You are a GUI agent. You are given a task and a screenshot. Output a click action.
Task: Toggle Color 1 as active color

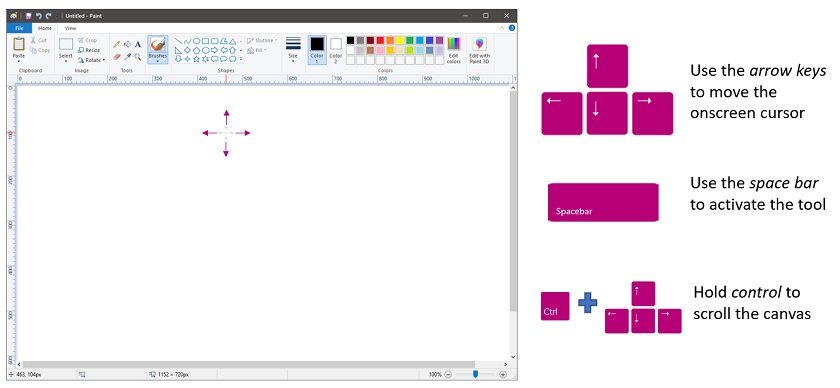(x=317, y=50)
